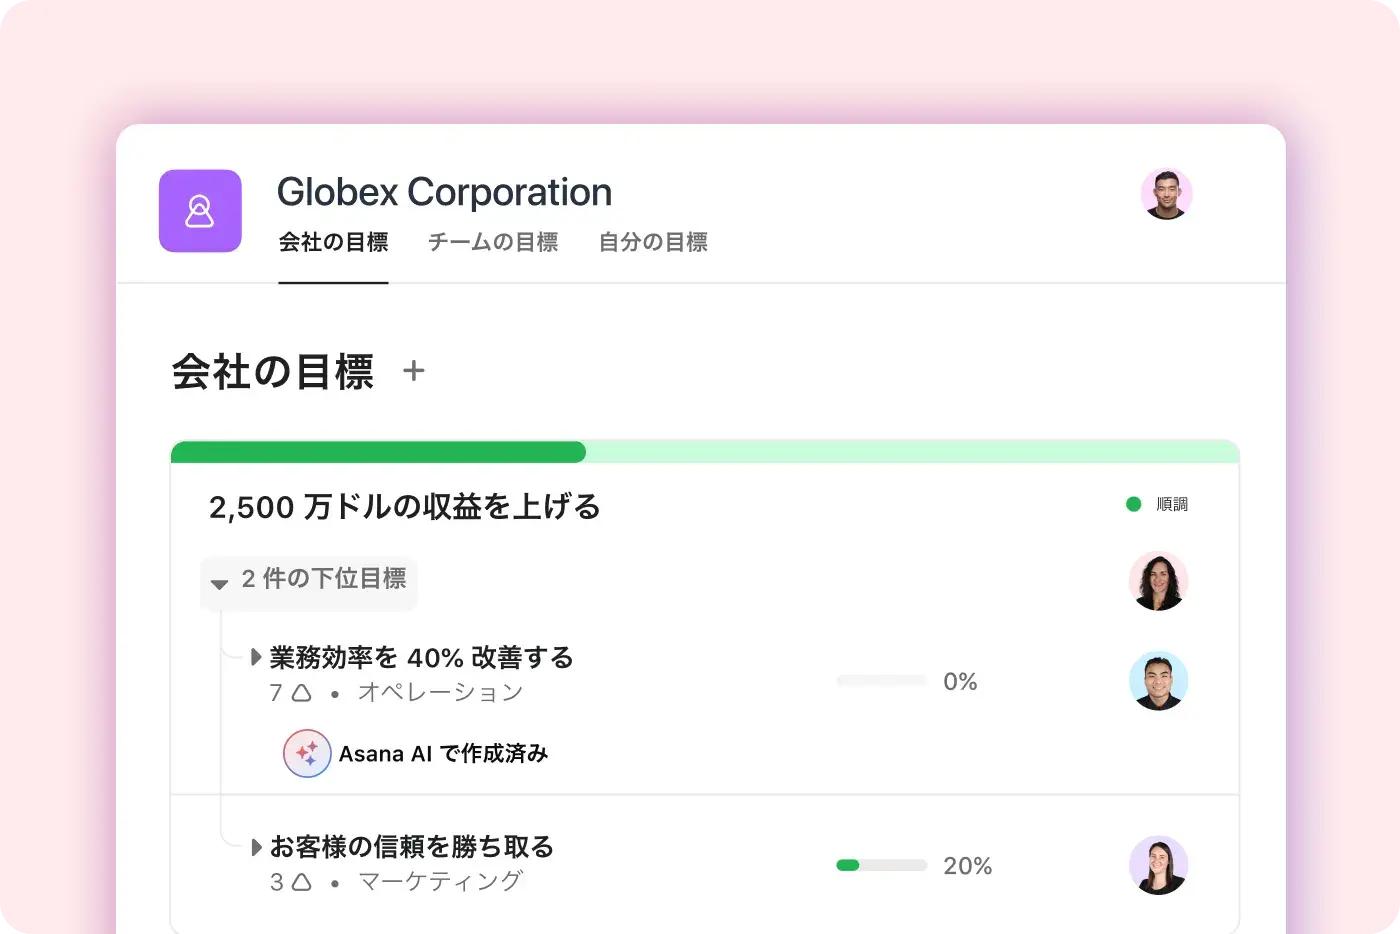Open the 2,500 万ドルの収益を上げる goal
Viewport: 1400px width, 934px height.
pos(405,507)
